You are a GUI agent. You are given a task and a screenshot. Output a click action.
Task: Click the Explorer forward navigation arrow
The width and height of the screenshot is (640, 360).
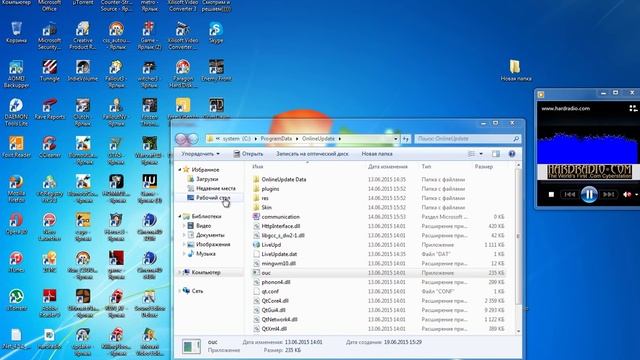point(193,139)
